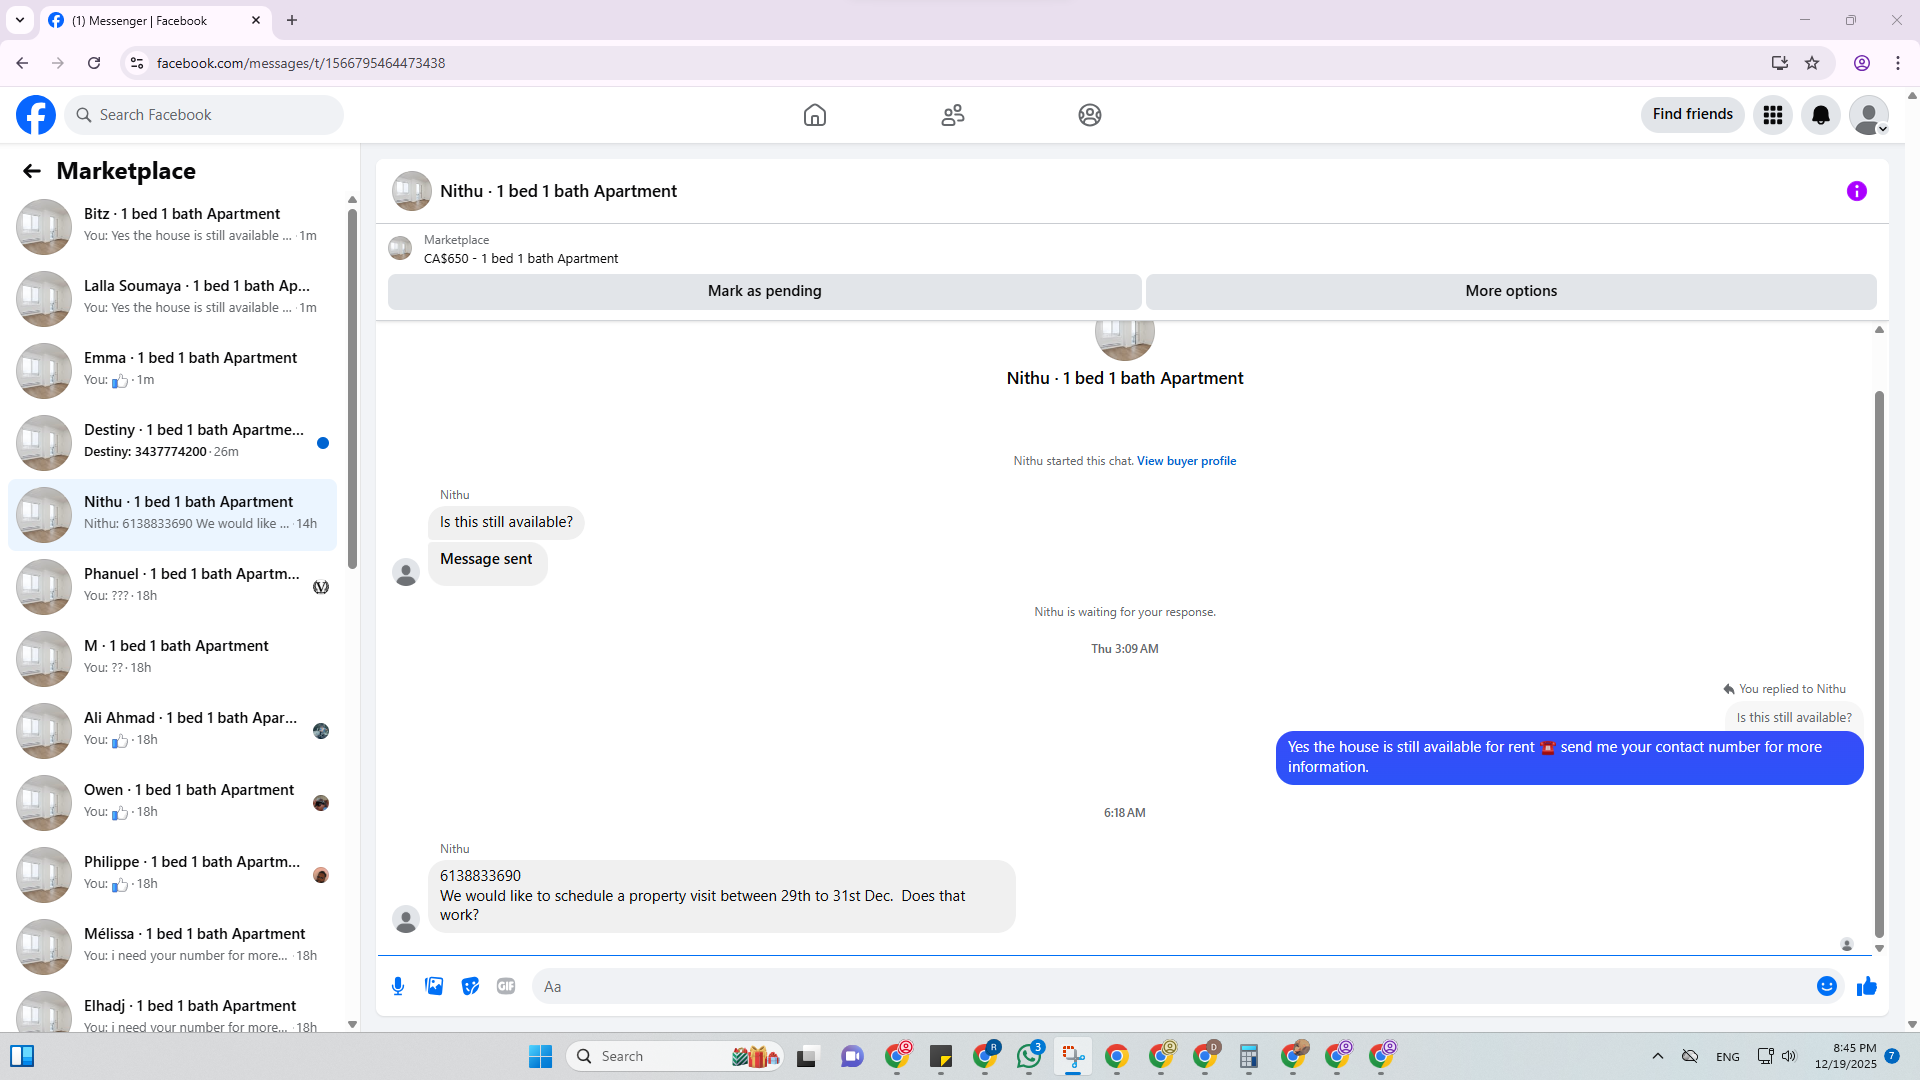Go to Facebook Home tab
Screen dimensions: 1920x1080
click(x=814, y=115)
